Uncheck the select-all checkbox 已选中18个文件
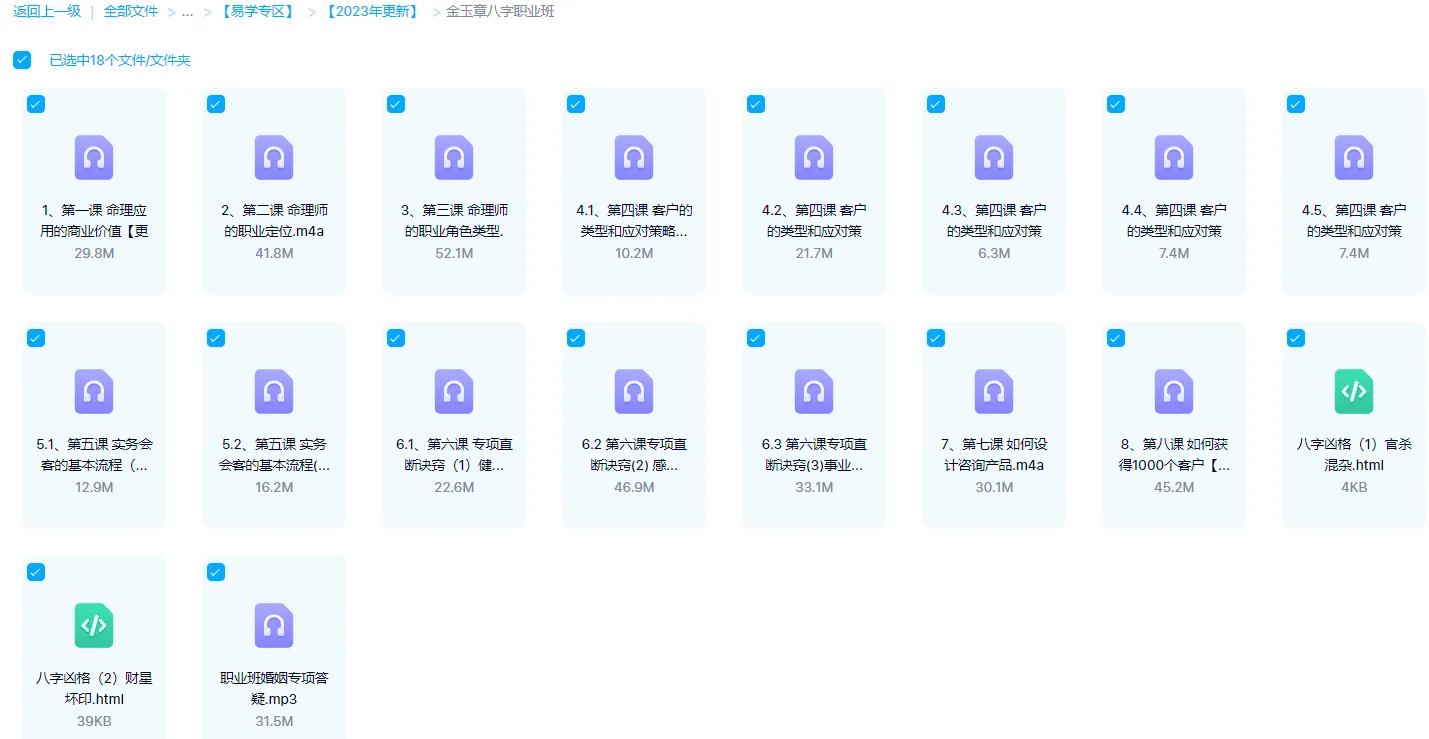The image size is (1429, 739). [22, 60]
